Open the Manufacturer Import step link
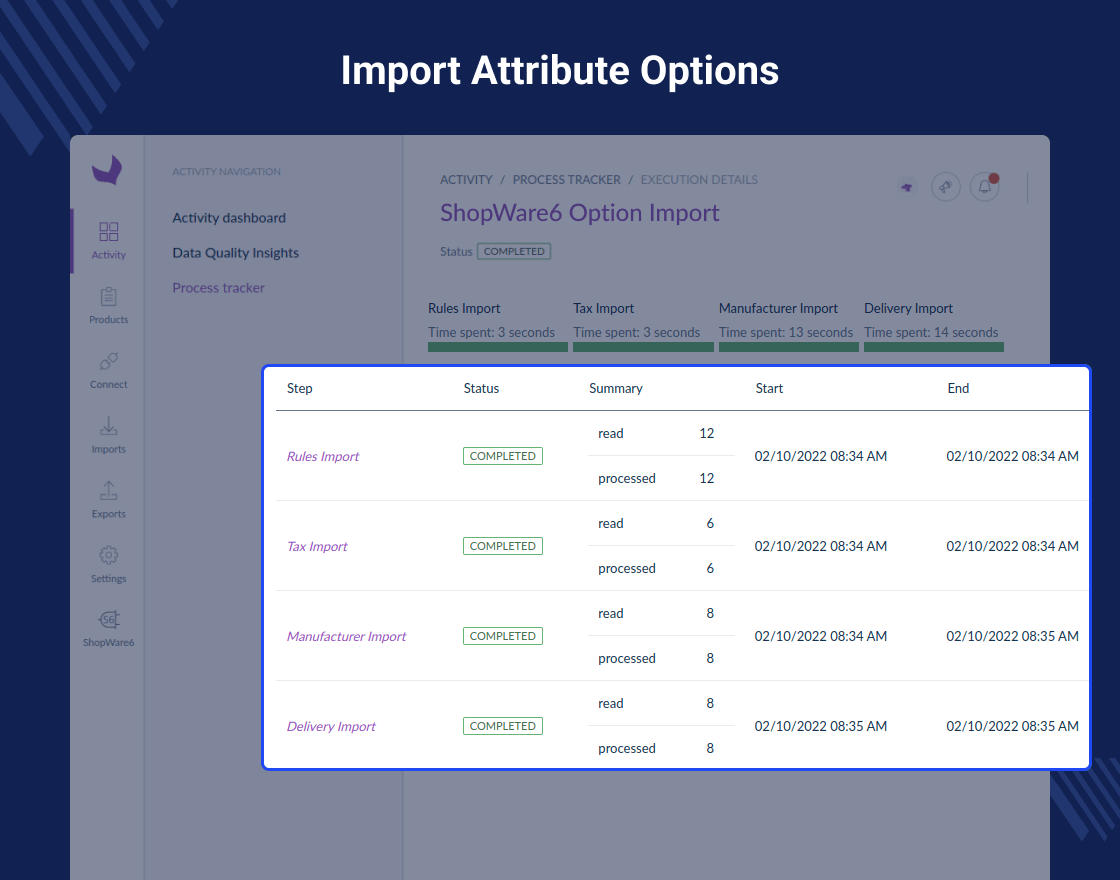Screen dimensions: 1120x880 [x=346, y=636]
